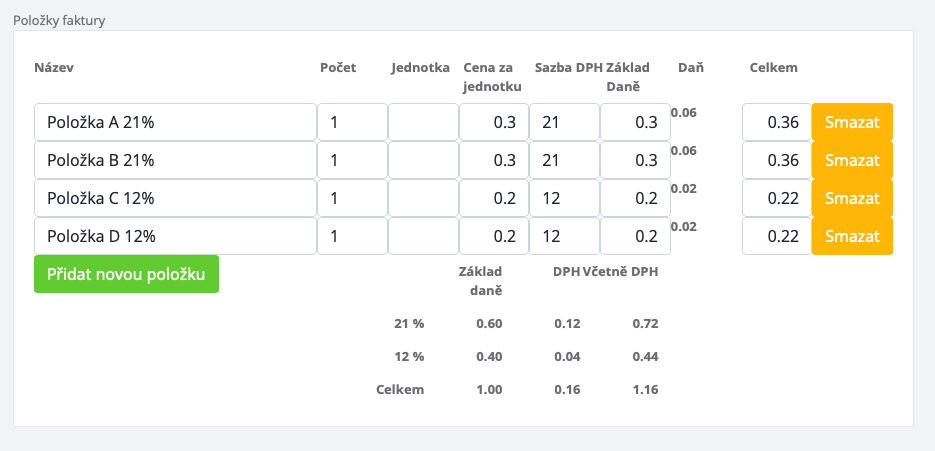Click the name field containing Položka A 21%

[x=175, y=122]
